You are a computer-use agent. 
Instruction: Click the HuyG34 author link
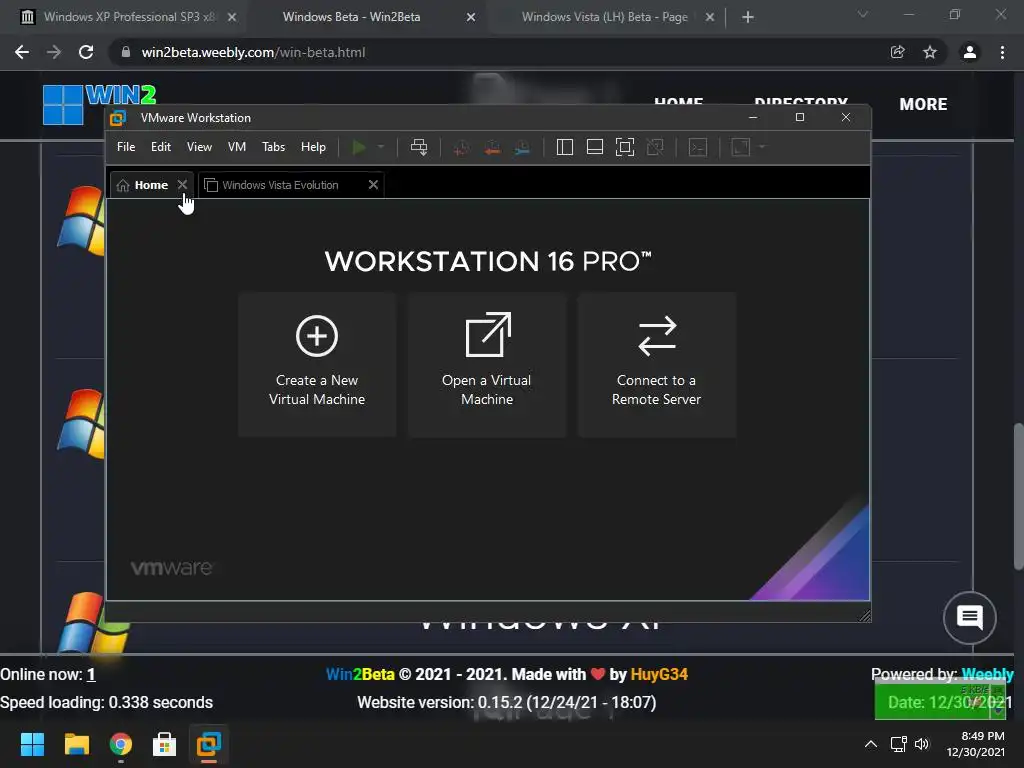tap(659, 675)
